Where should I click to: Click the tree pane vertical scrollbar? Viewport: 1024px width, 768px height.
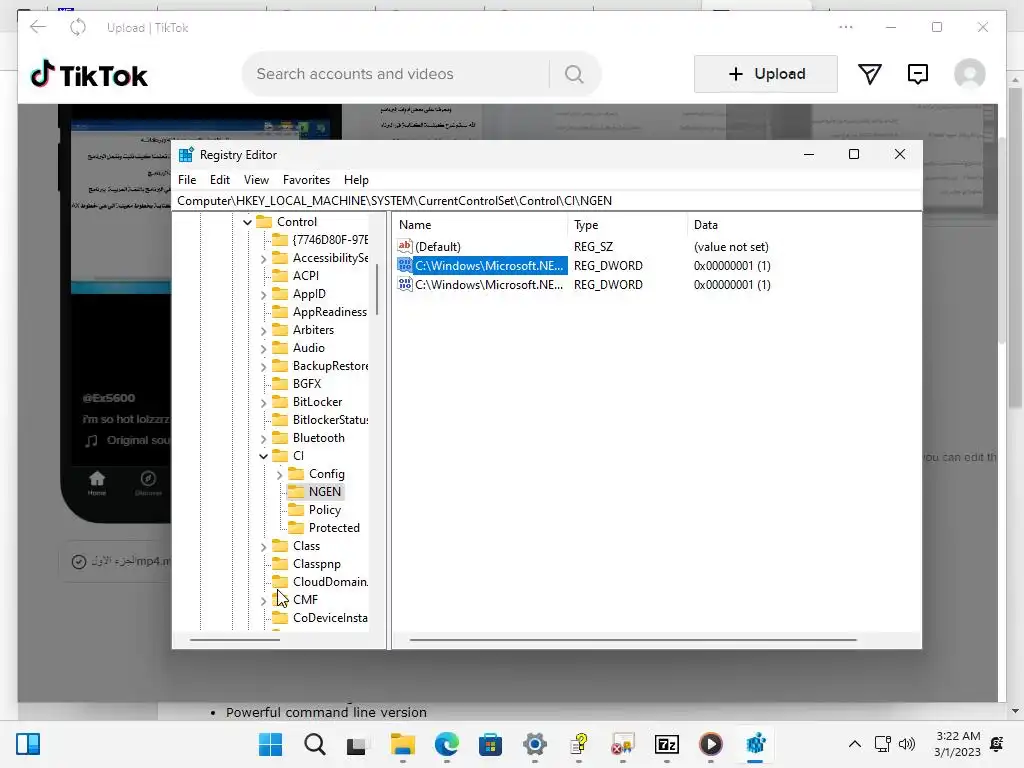pos(377,291)
